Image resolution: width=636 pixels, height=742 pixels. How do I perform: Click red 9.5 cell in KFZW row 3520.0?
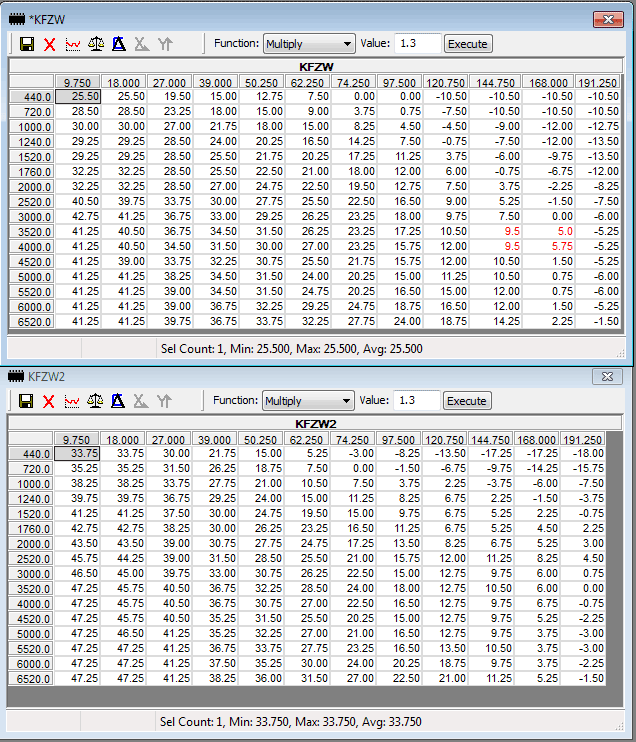point(495,231)
